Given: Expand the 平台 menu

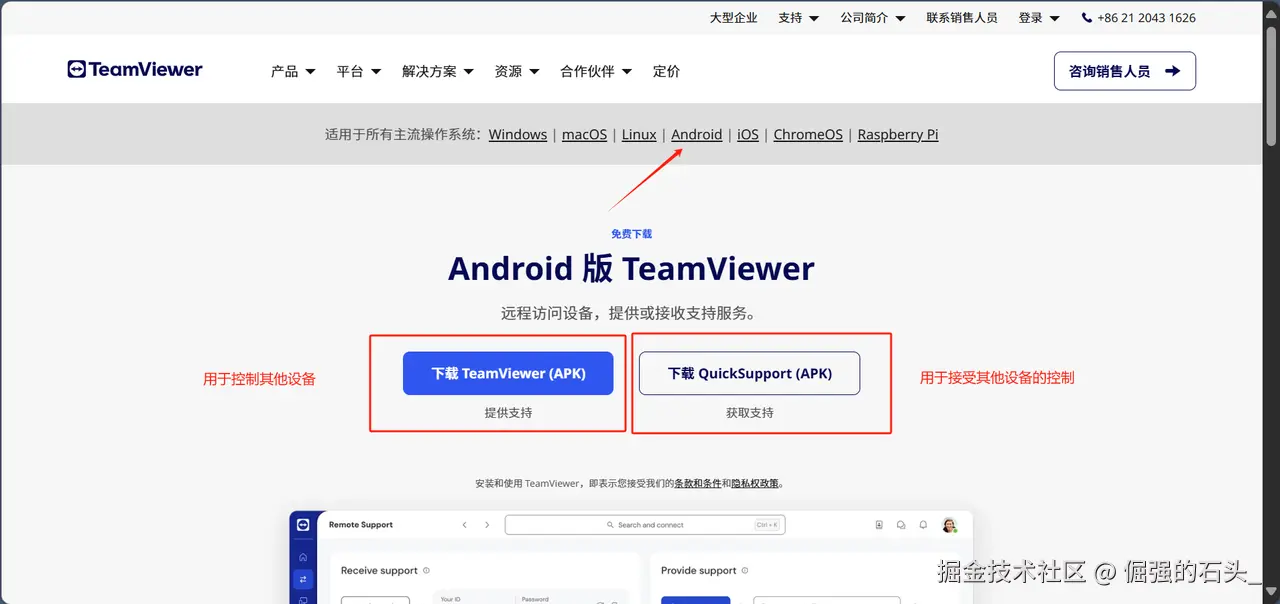Looking at the screenshot, I should (x=359, y=71).
